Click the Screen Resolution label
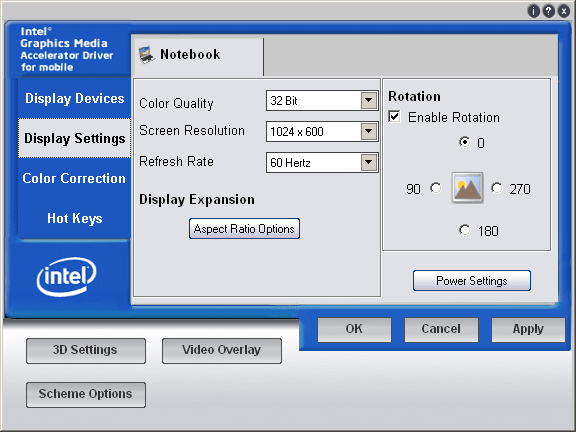This screenshot has width=576, height=432. pyautogui.click(x=192, y=130)
